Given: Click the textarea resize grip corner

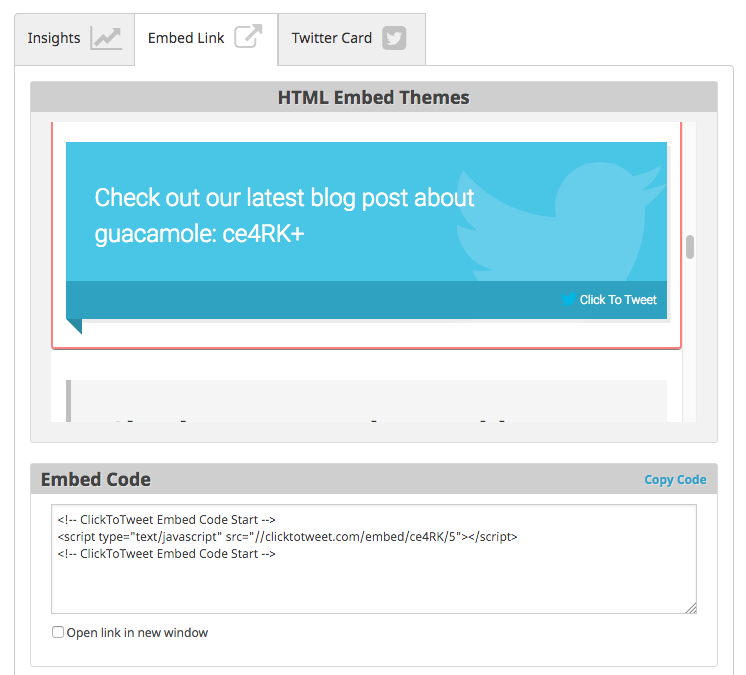Looking at the screenshot, I should pos(691,608).
